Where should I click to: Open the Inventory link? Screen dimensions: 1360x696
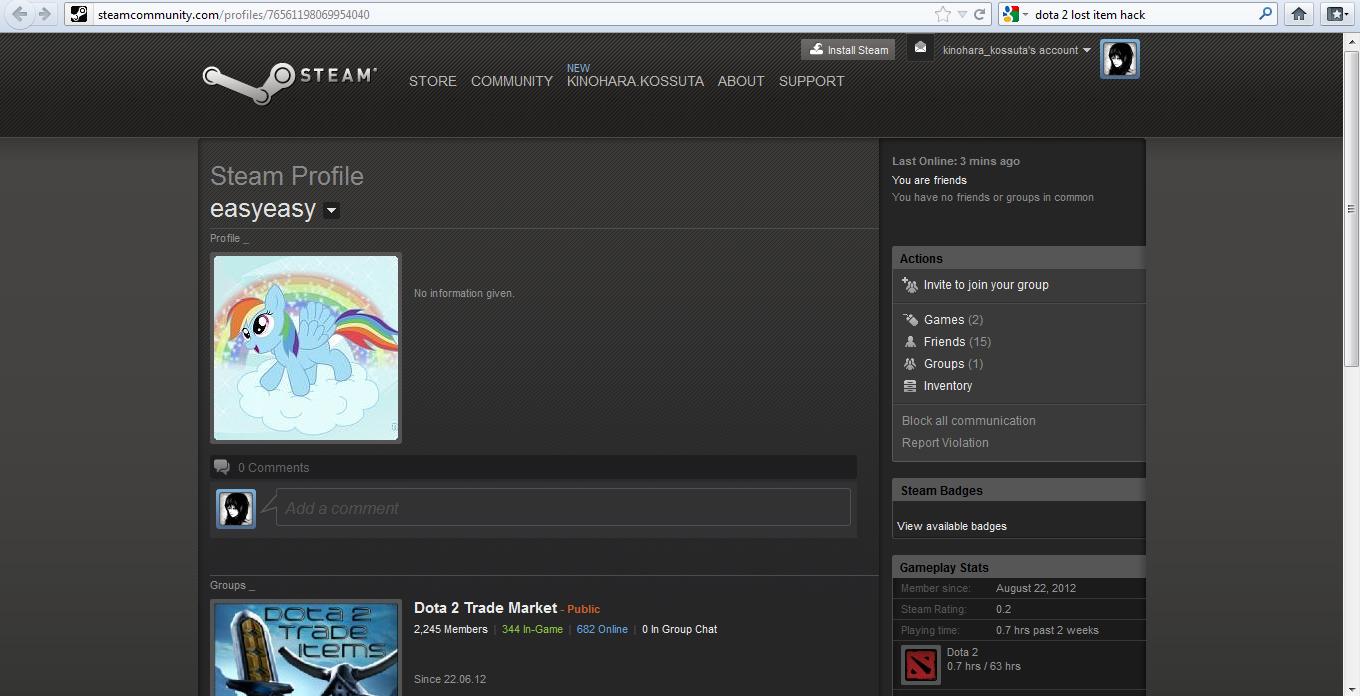tap(947, 386)
